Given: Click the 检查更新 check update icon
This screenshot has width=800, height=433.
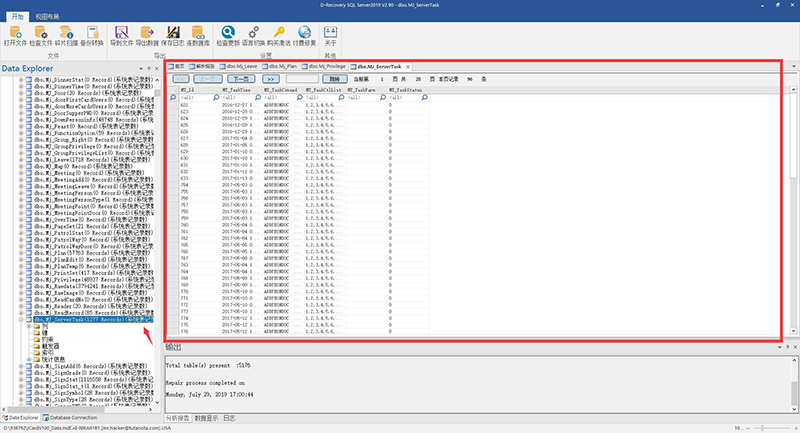Looking at the screenshot, I should tap(228, 36).
